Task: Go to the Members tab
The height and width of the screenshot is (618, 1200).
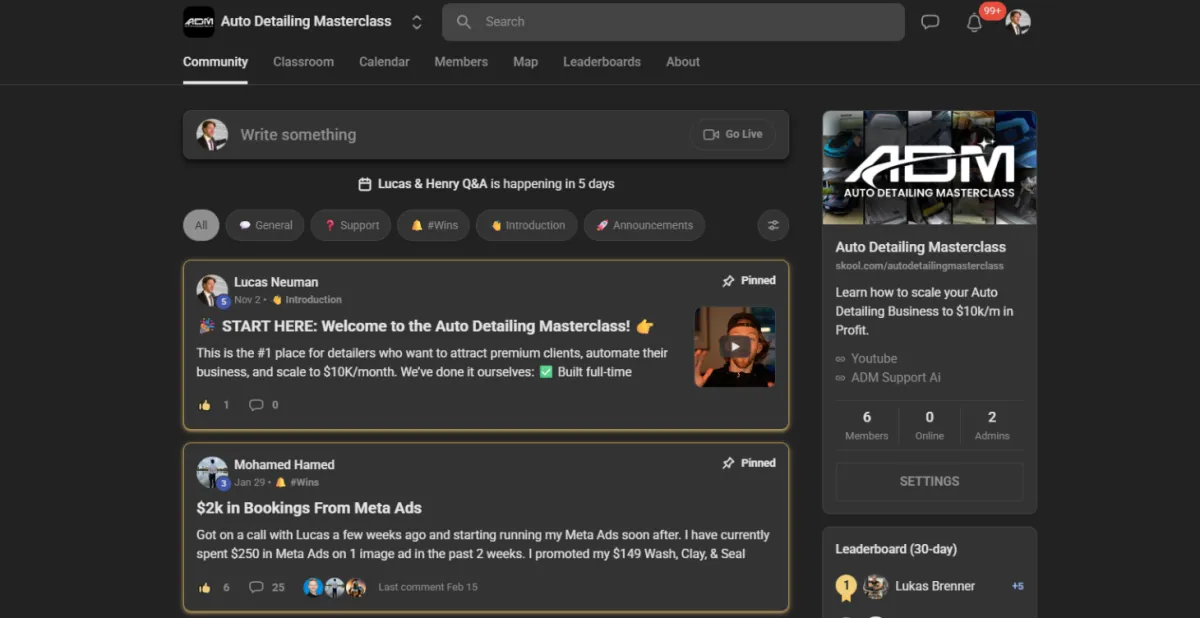Action: pos(461,62)
